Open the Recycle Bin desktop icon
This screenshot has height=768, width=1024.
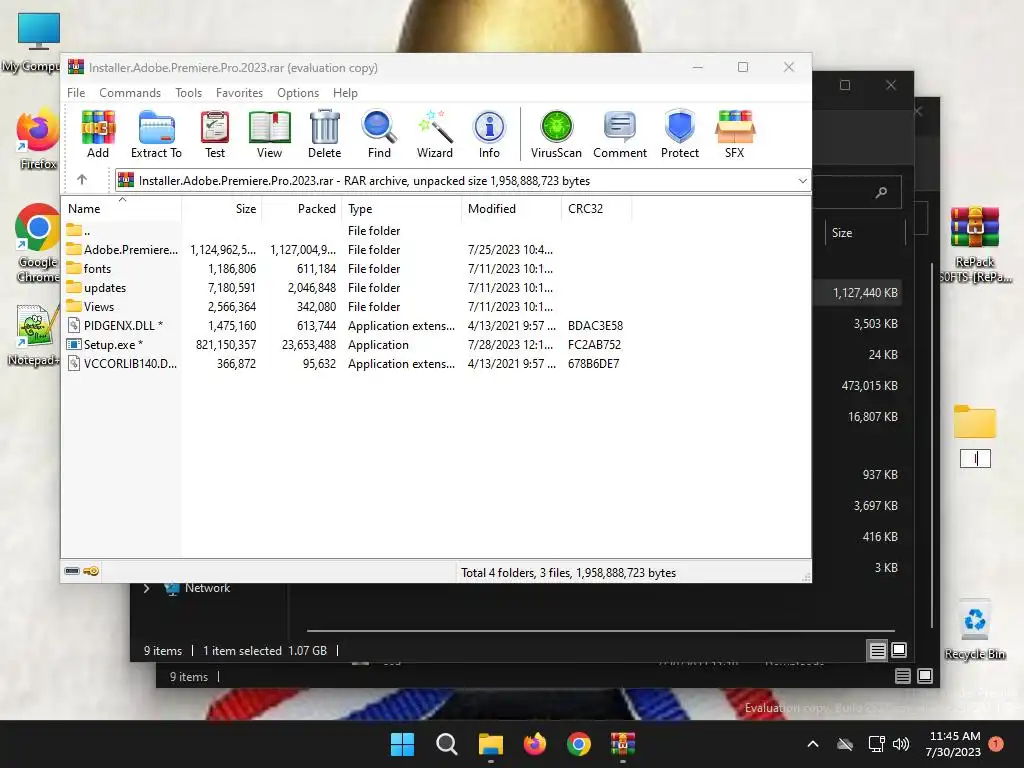click(x=975, y=630)
